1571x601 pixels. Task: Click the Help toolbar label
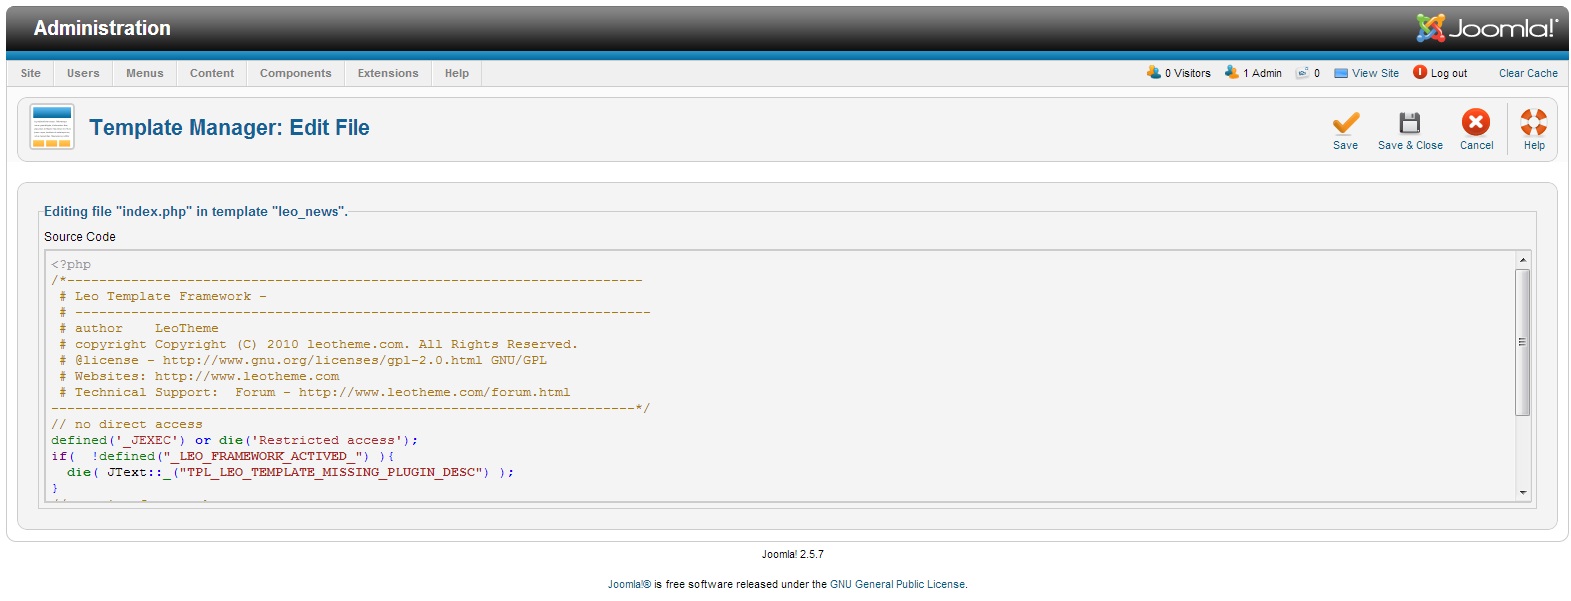coord(1534,145)
